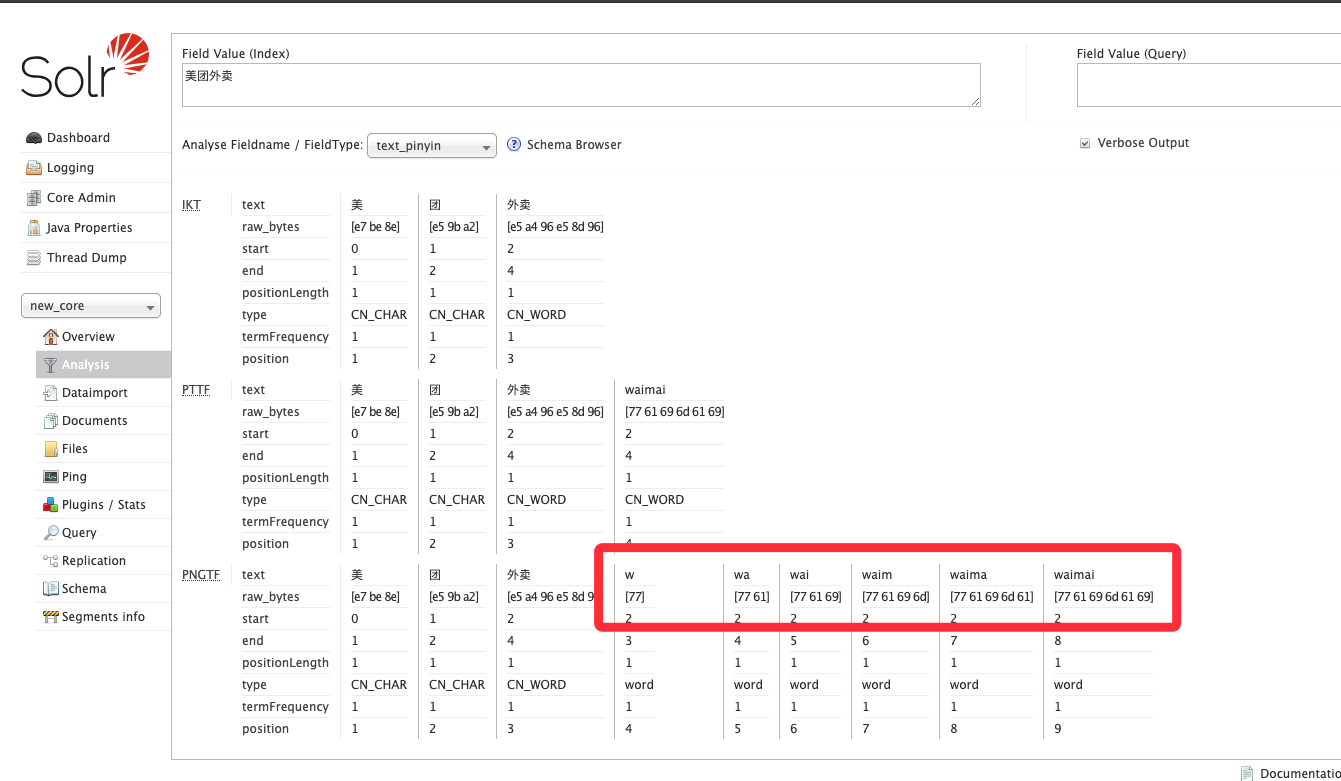This screenshot has height=781, width=1341.
Task: Click the IKT tokenizer abbreviation
Action: point(191,205)
